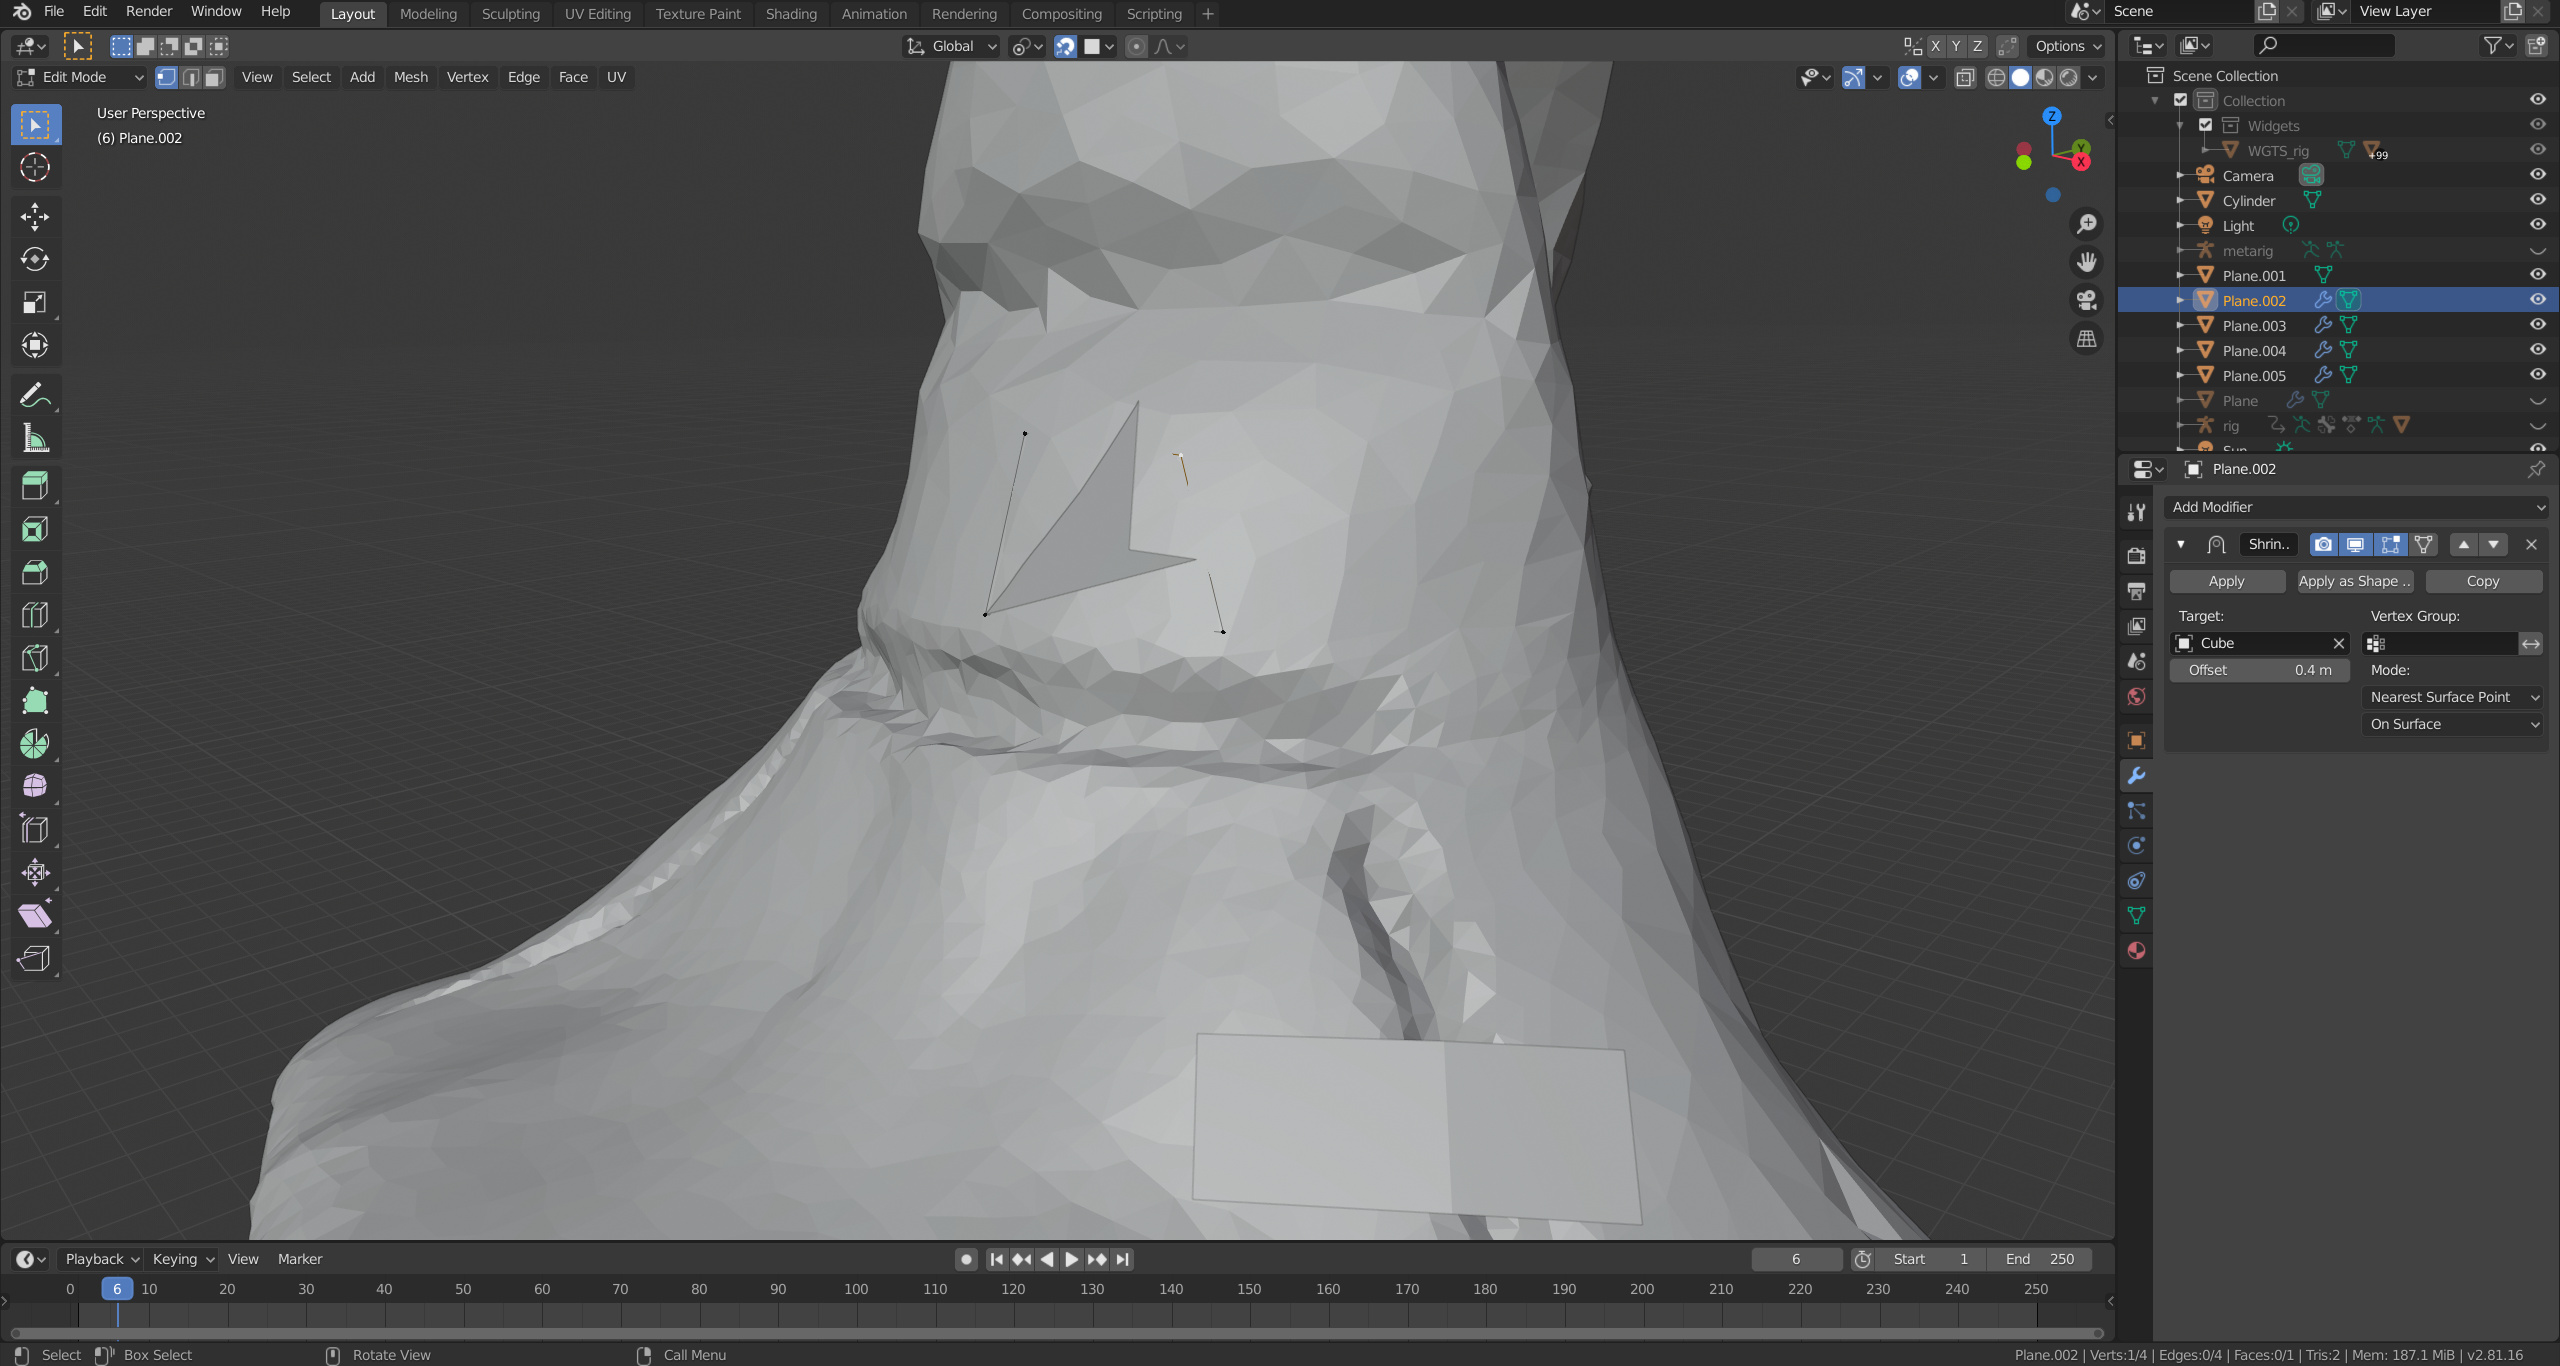Image resolution: width=2560 pixels, height=1366 pixels.
Task: Activate the Move tool
Action: pyautogui.click(x=35, y=216)
